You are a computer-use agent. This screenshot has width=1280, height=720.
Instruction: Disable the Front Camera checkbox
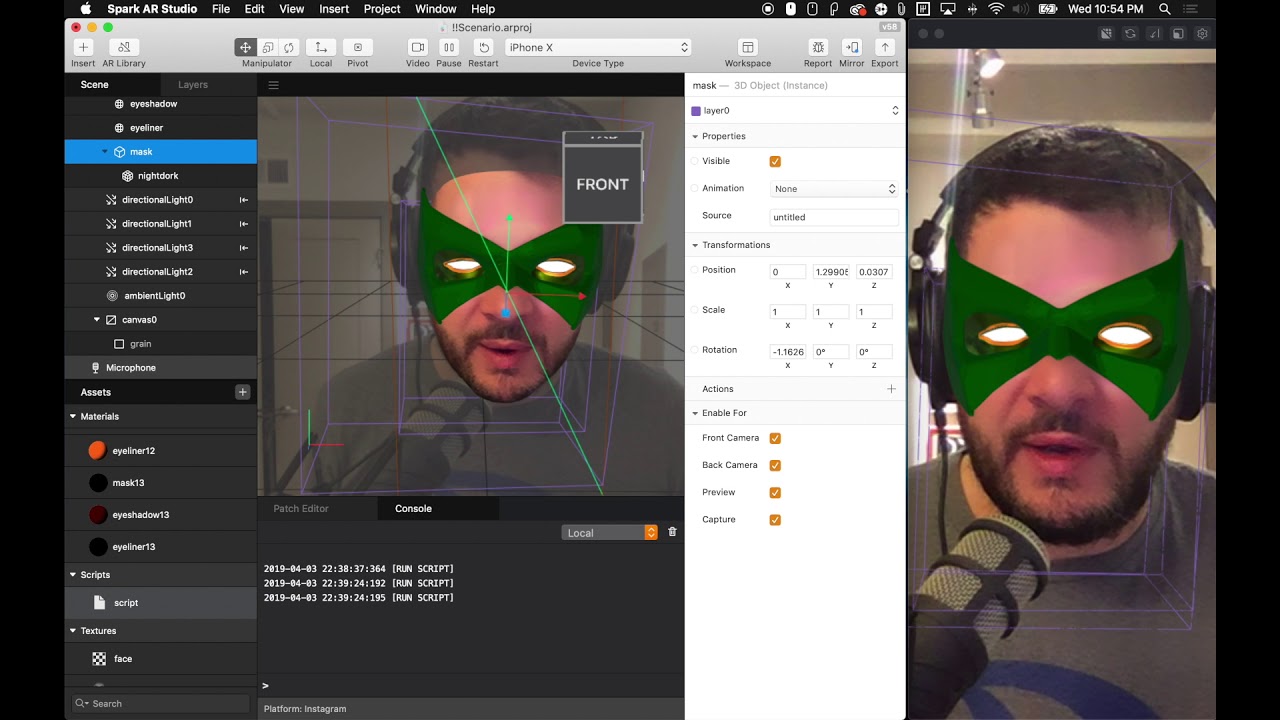pos(775,438)
